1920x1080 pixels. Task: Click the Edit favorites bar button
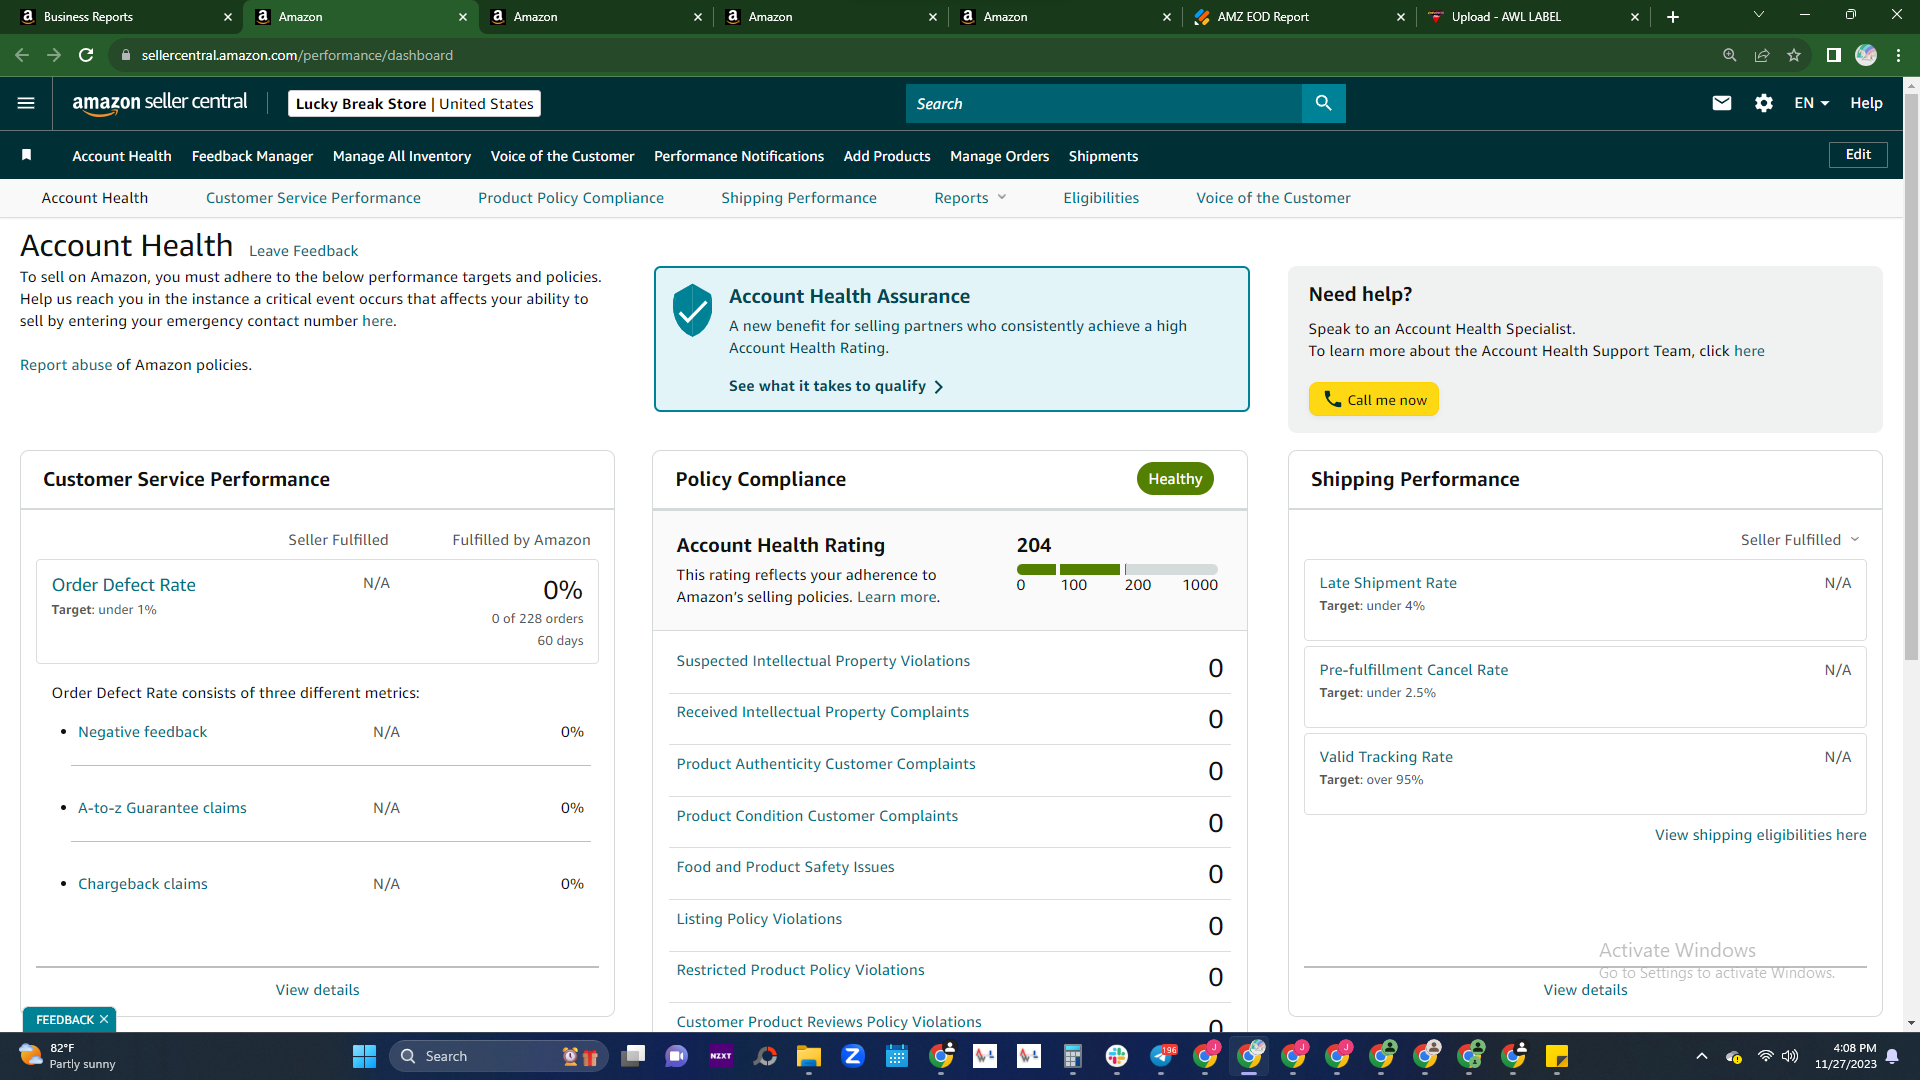(x=1858, y=155)
